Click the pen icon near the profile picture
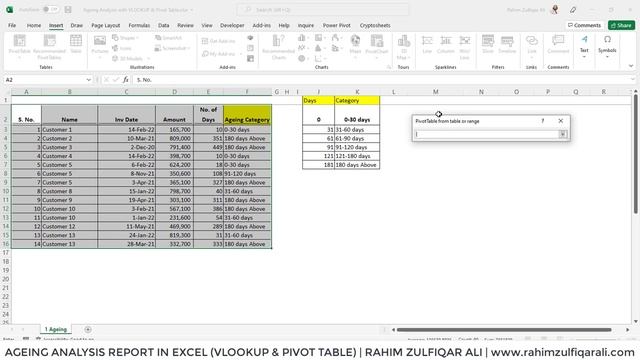 [573, 9]
